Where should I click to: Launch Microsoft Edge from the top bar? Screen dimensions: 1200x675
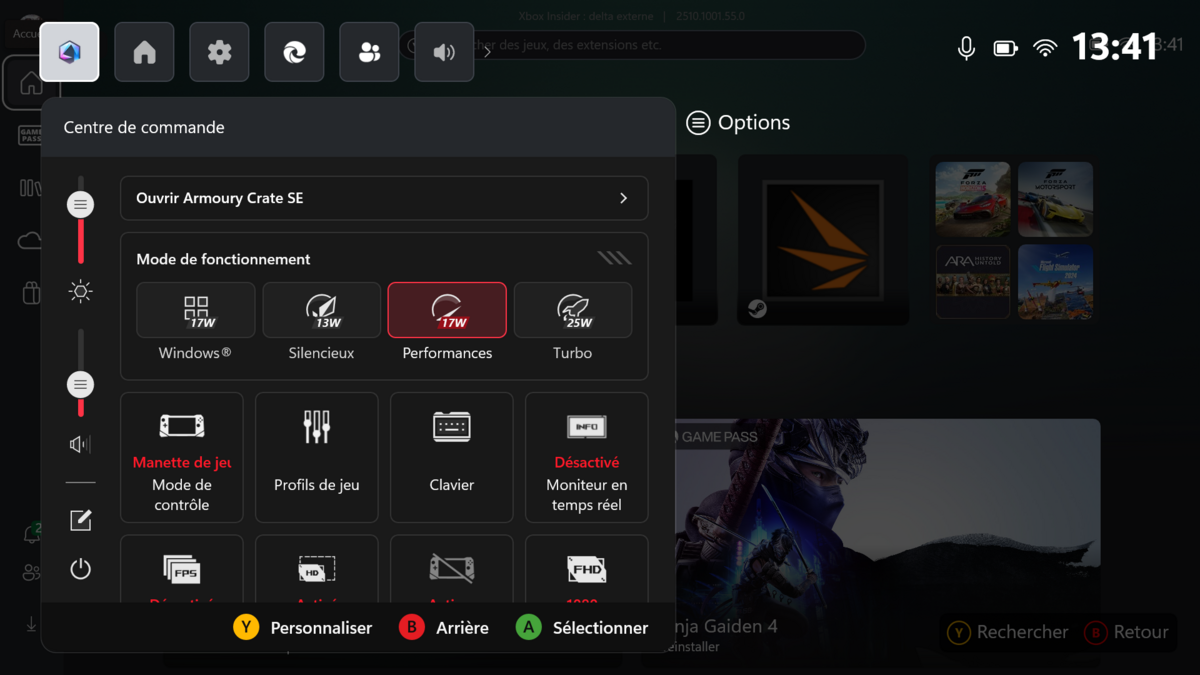pos(294,52)
